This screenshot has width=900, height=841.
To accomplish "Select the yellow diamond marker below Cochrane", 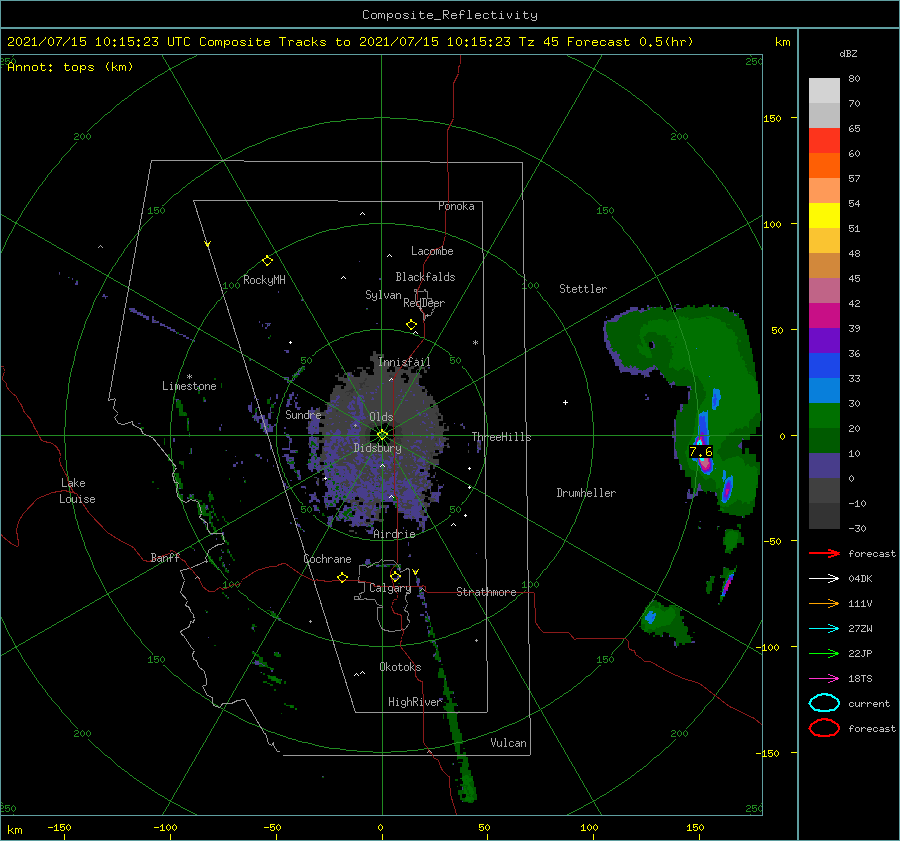I will pyautogui.click(x=343, y=578).
